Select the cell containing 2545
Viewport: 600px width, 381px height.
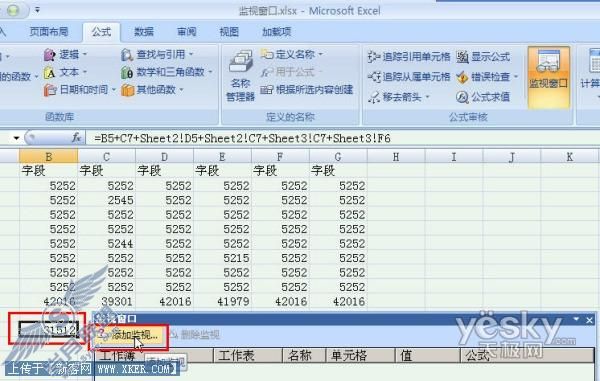tap(106, 200)
